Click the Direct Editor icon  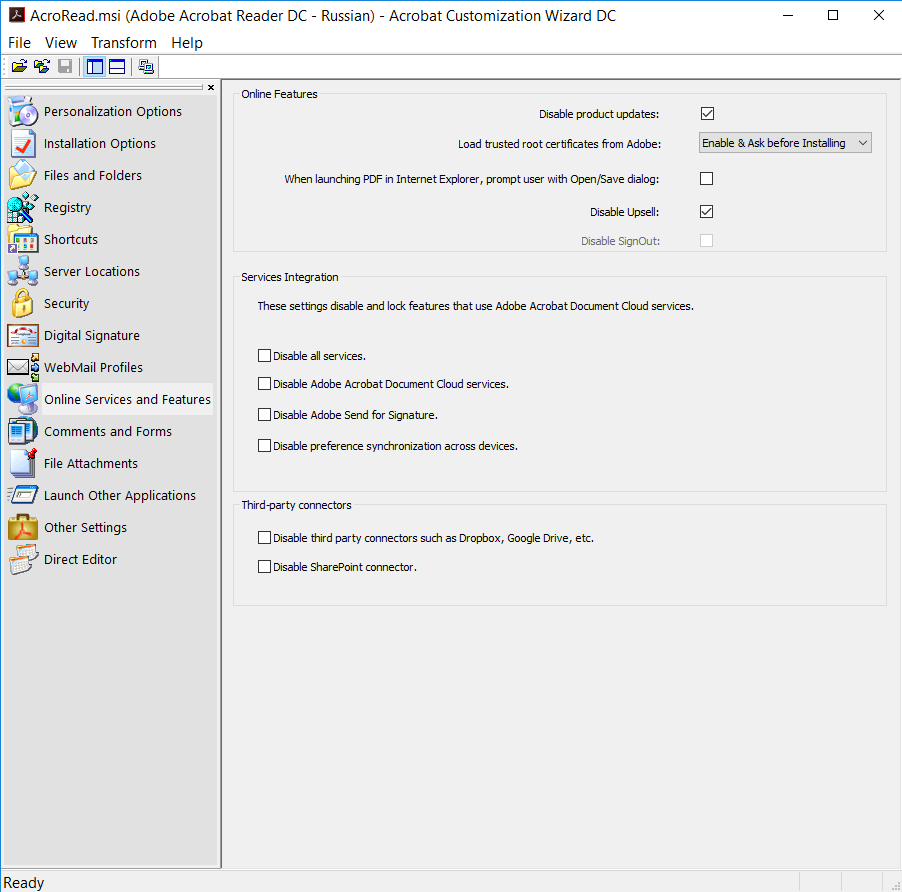tap(23, 559)
